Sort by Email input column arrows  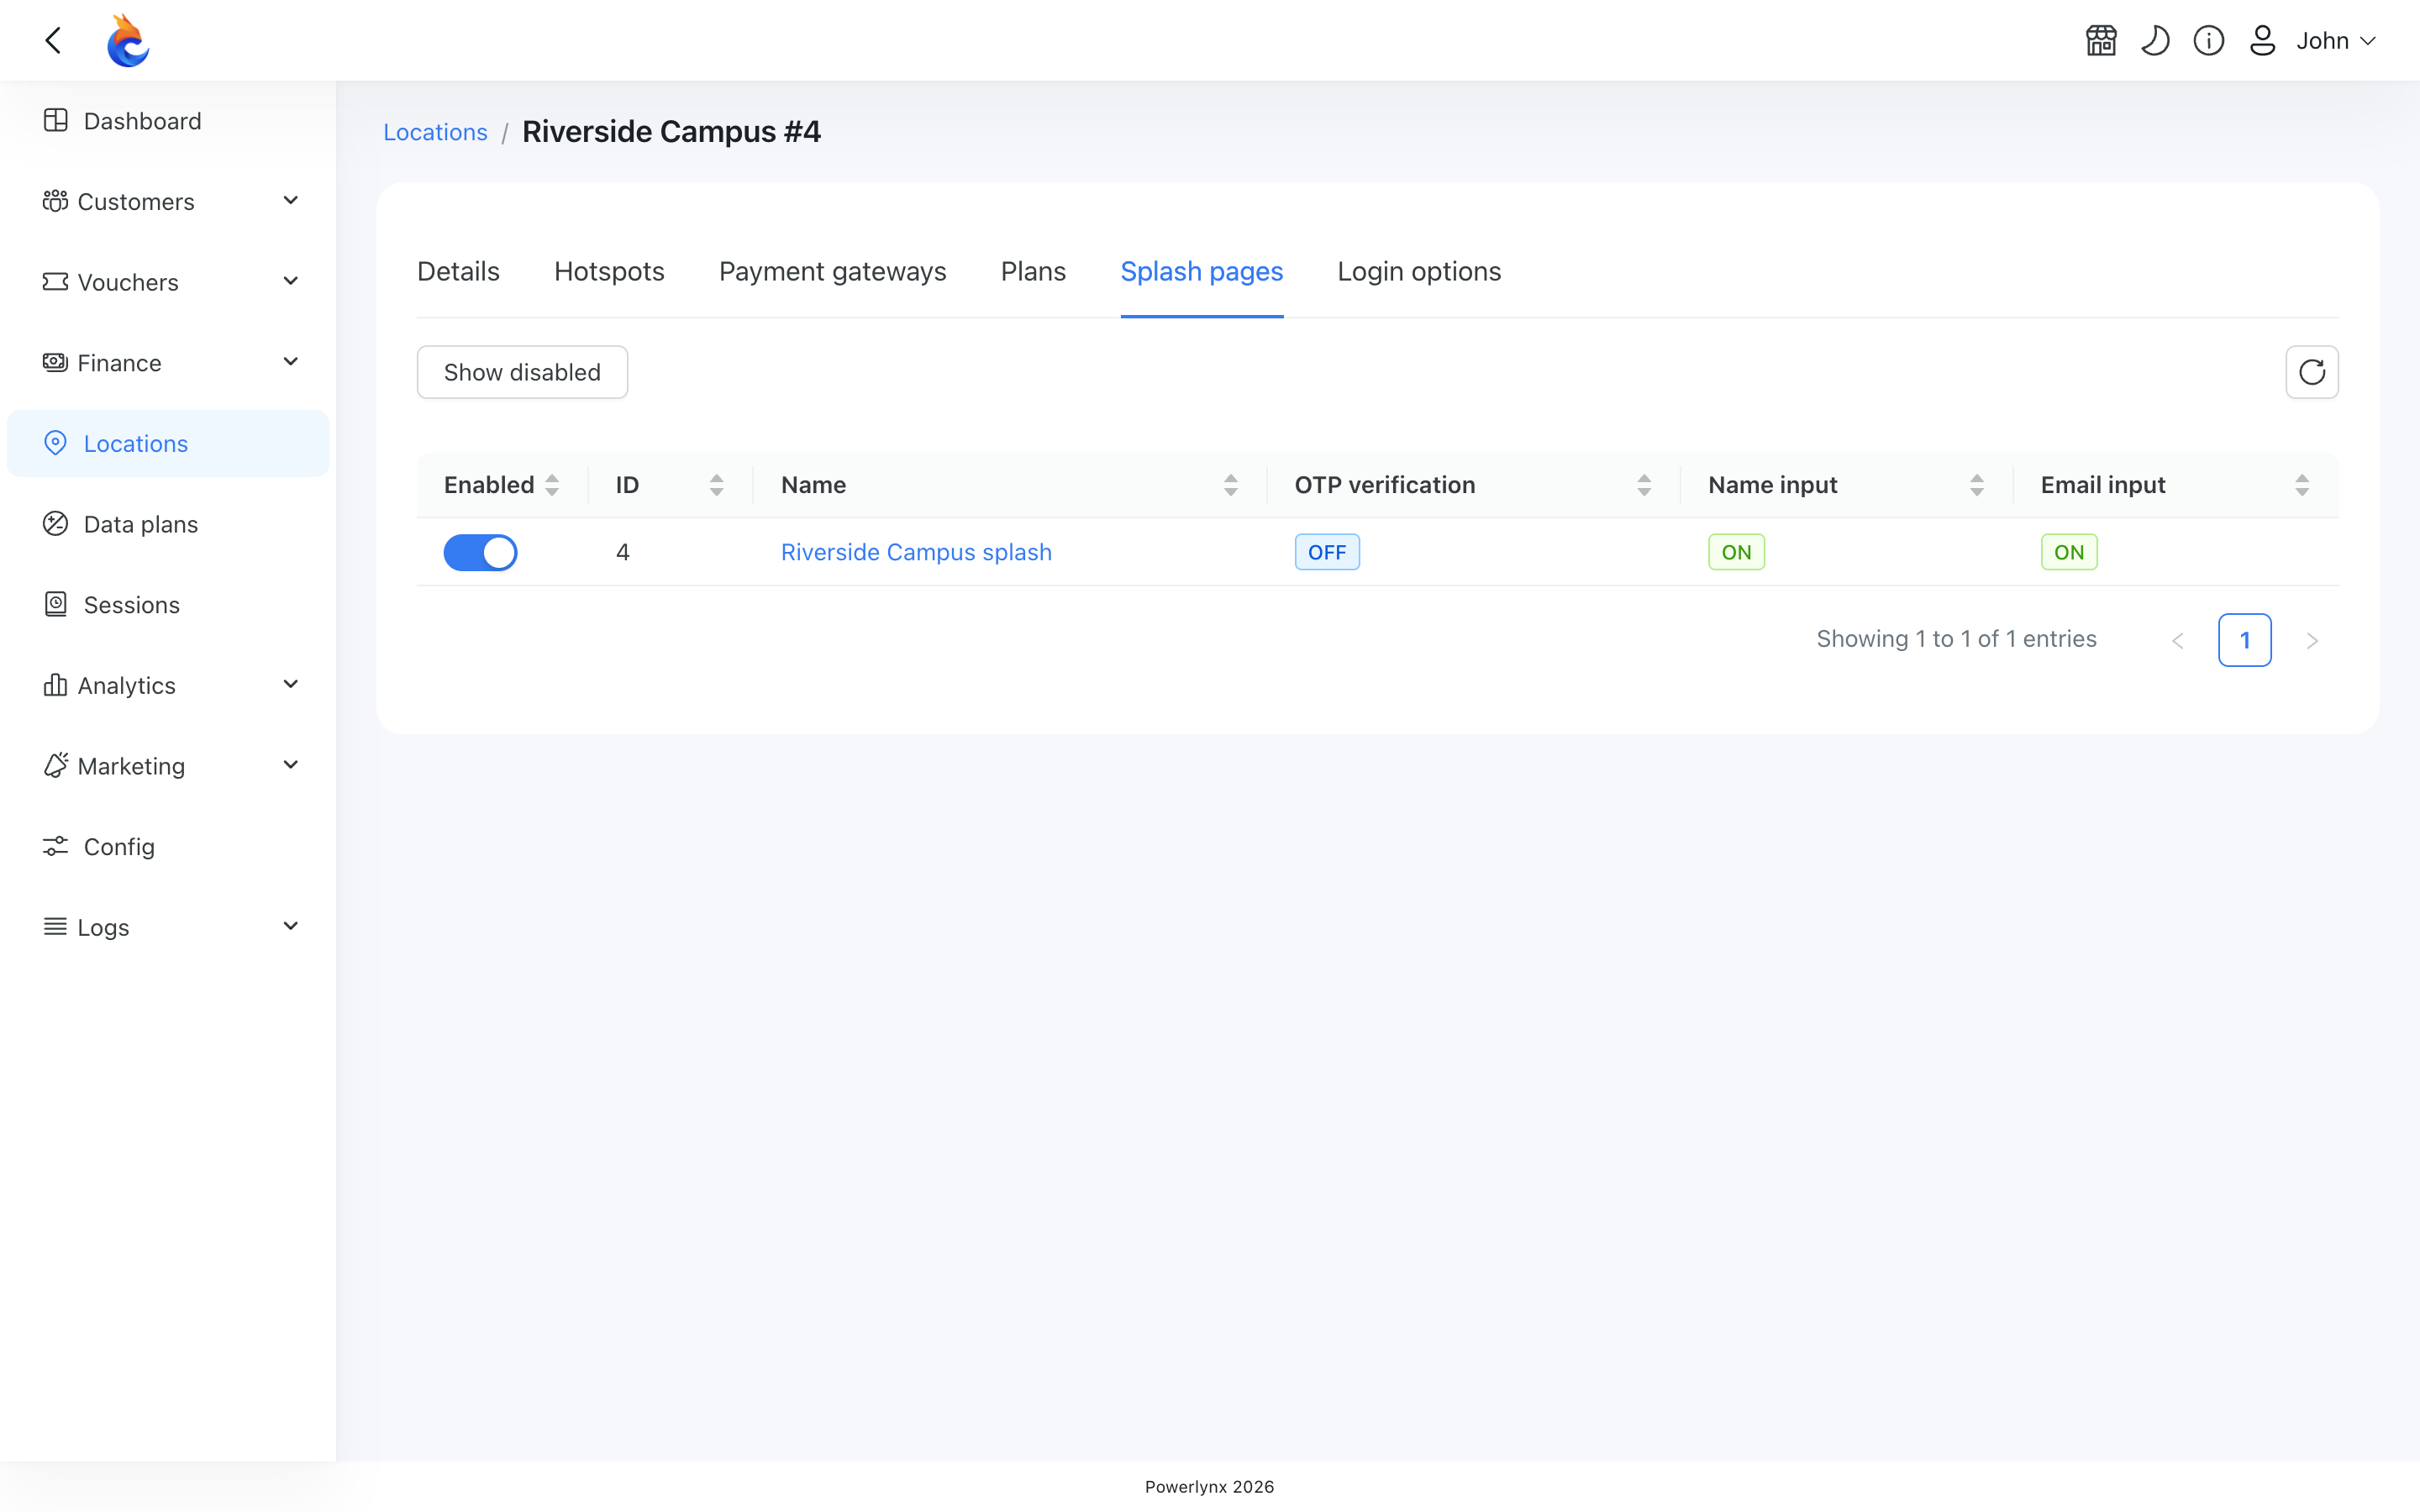click(x=2302, y=485)
